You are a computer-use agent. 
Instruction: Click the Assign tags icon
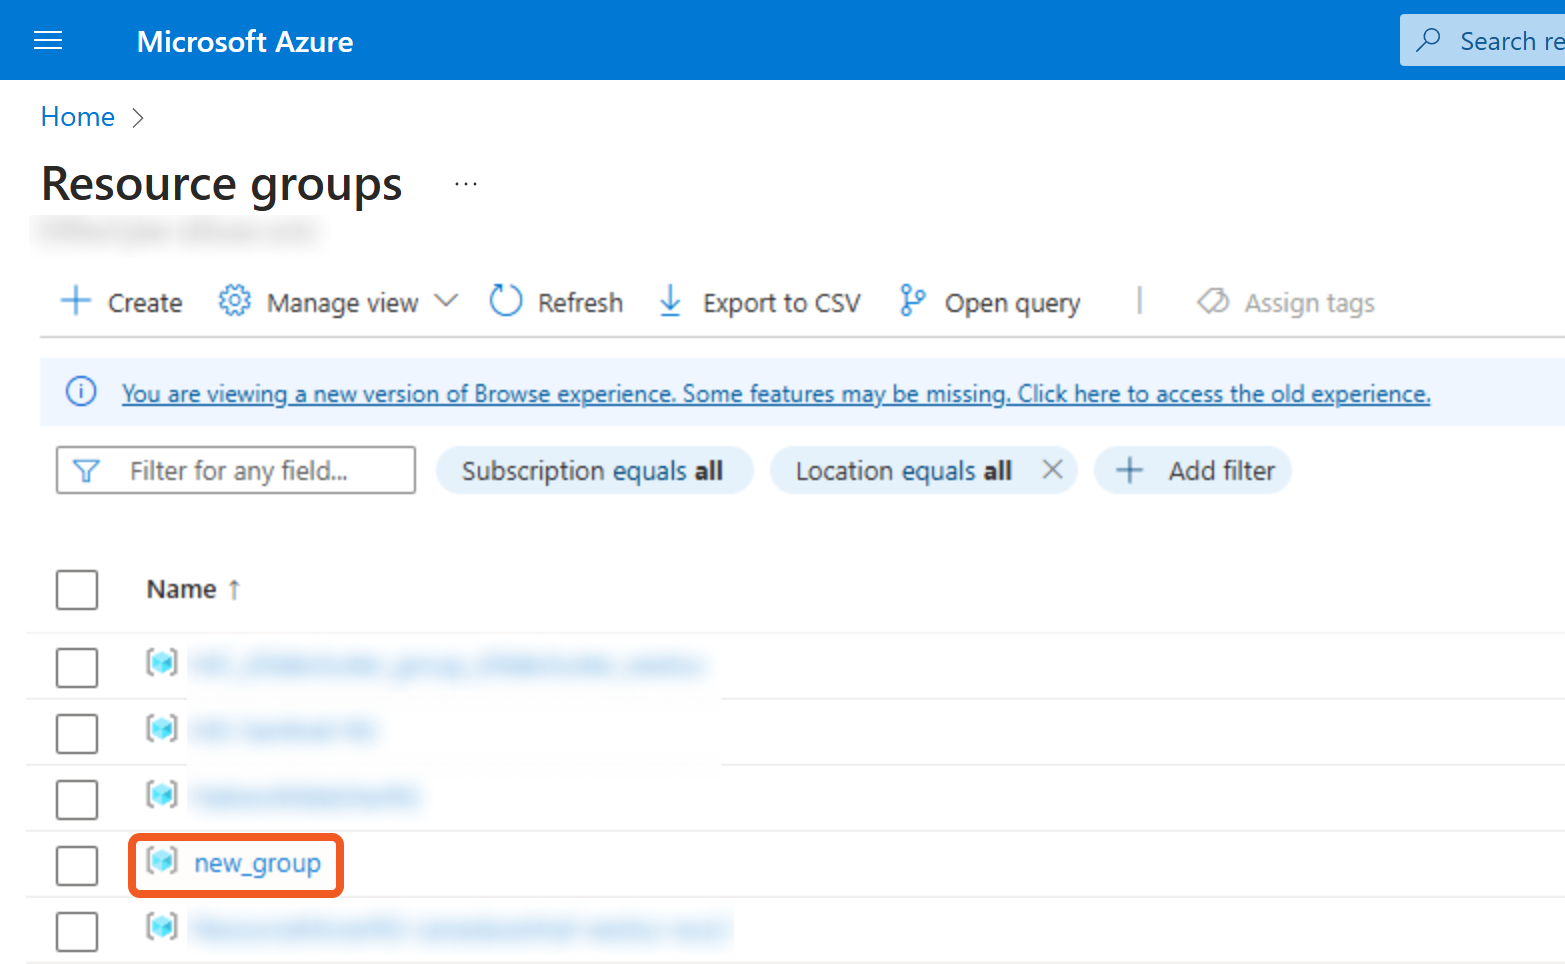[1213, 301]
